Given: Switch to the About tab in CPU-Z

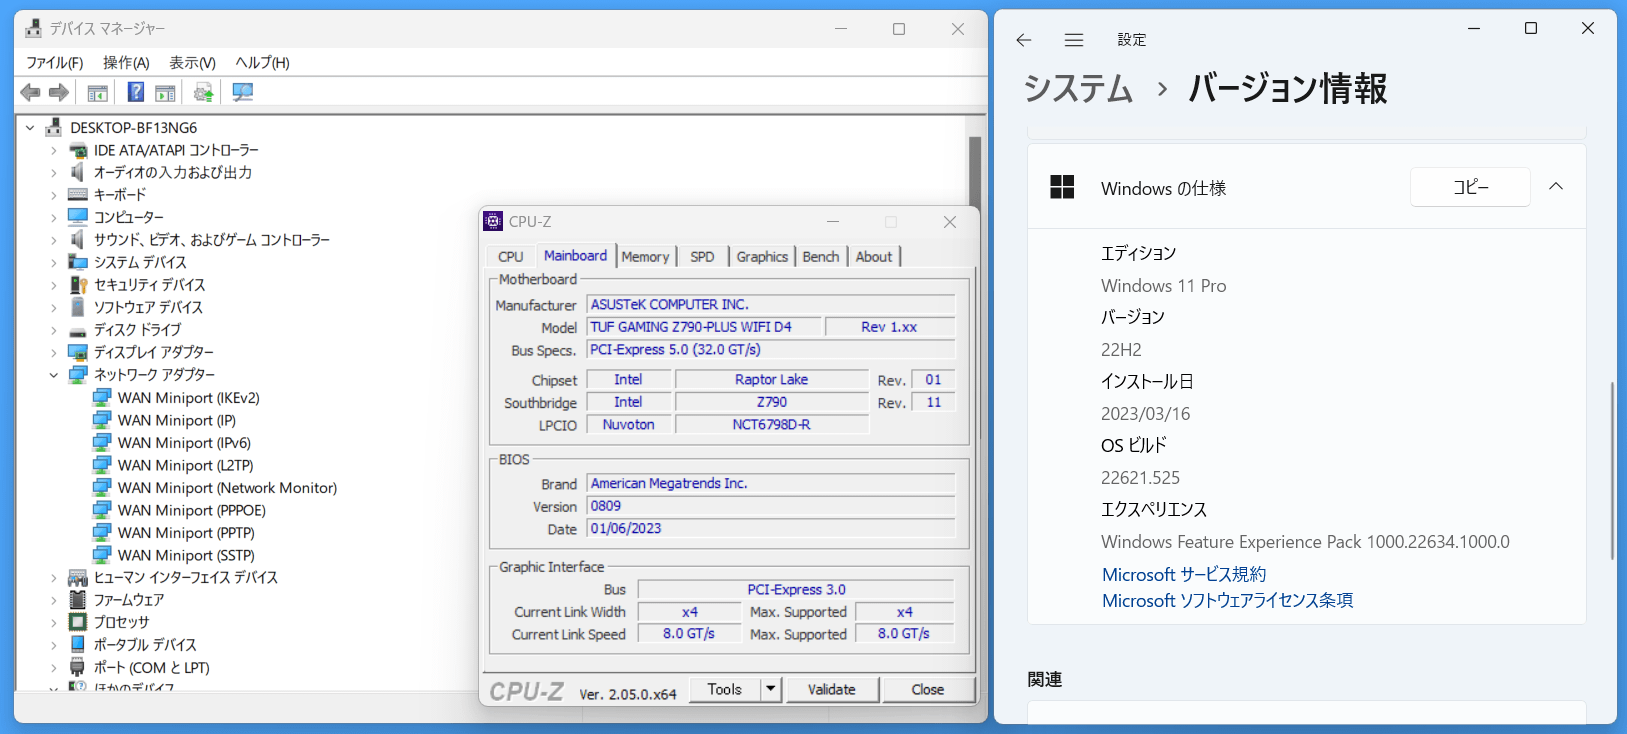Looking at the screenshot, I should tap(874, 257).
